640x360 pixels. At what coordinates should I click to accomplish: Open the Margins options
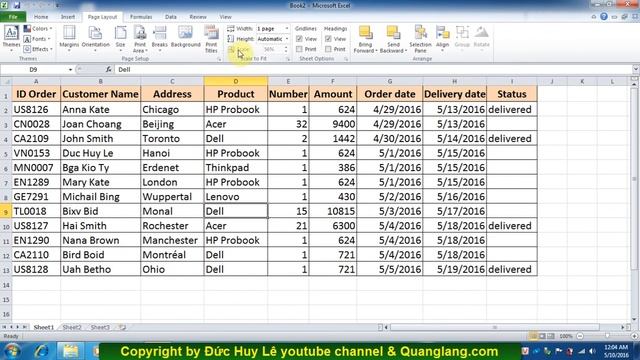click(69, 38)
